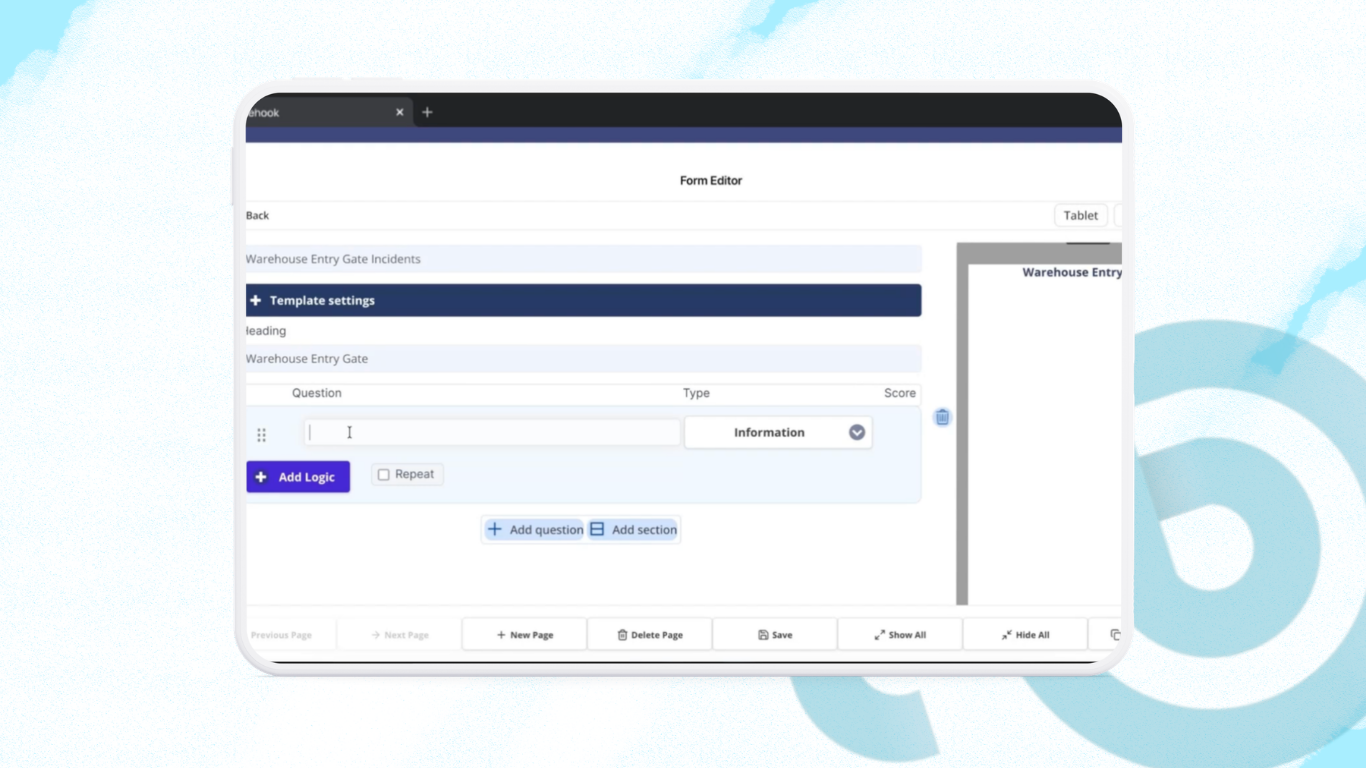The height and width of the screenshot is (768, 1366).
Task: Click the plus icon on Template settings
Action: (256, 300)
